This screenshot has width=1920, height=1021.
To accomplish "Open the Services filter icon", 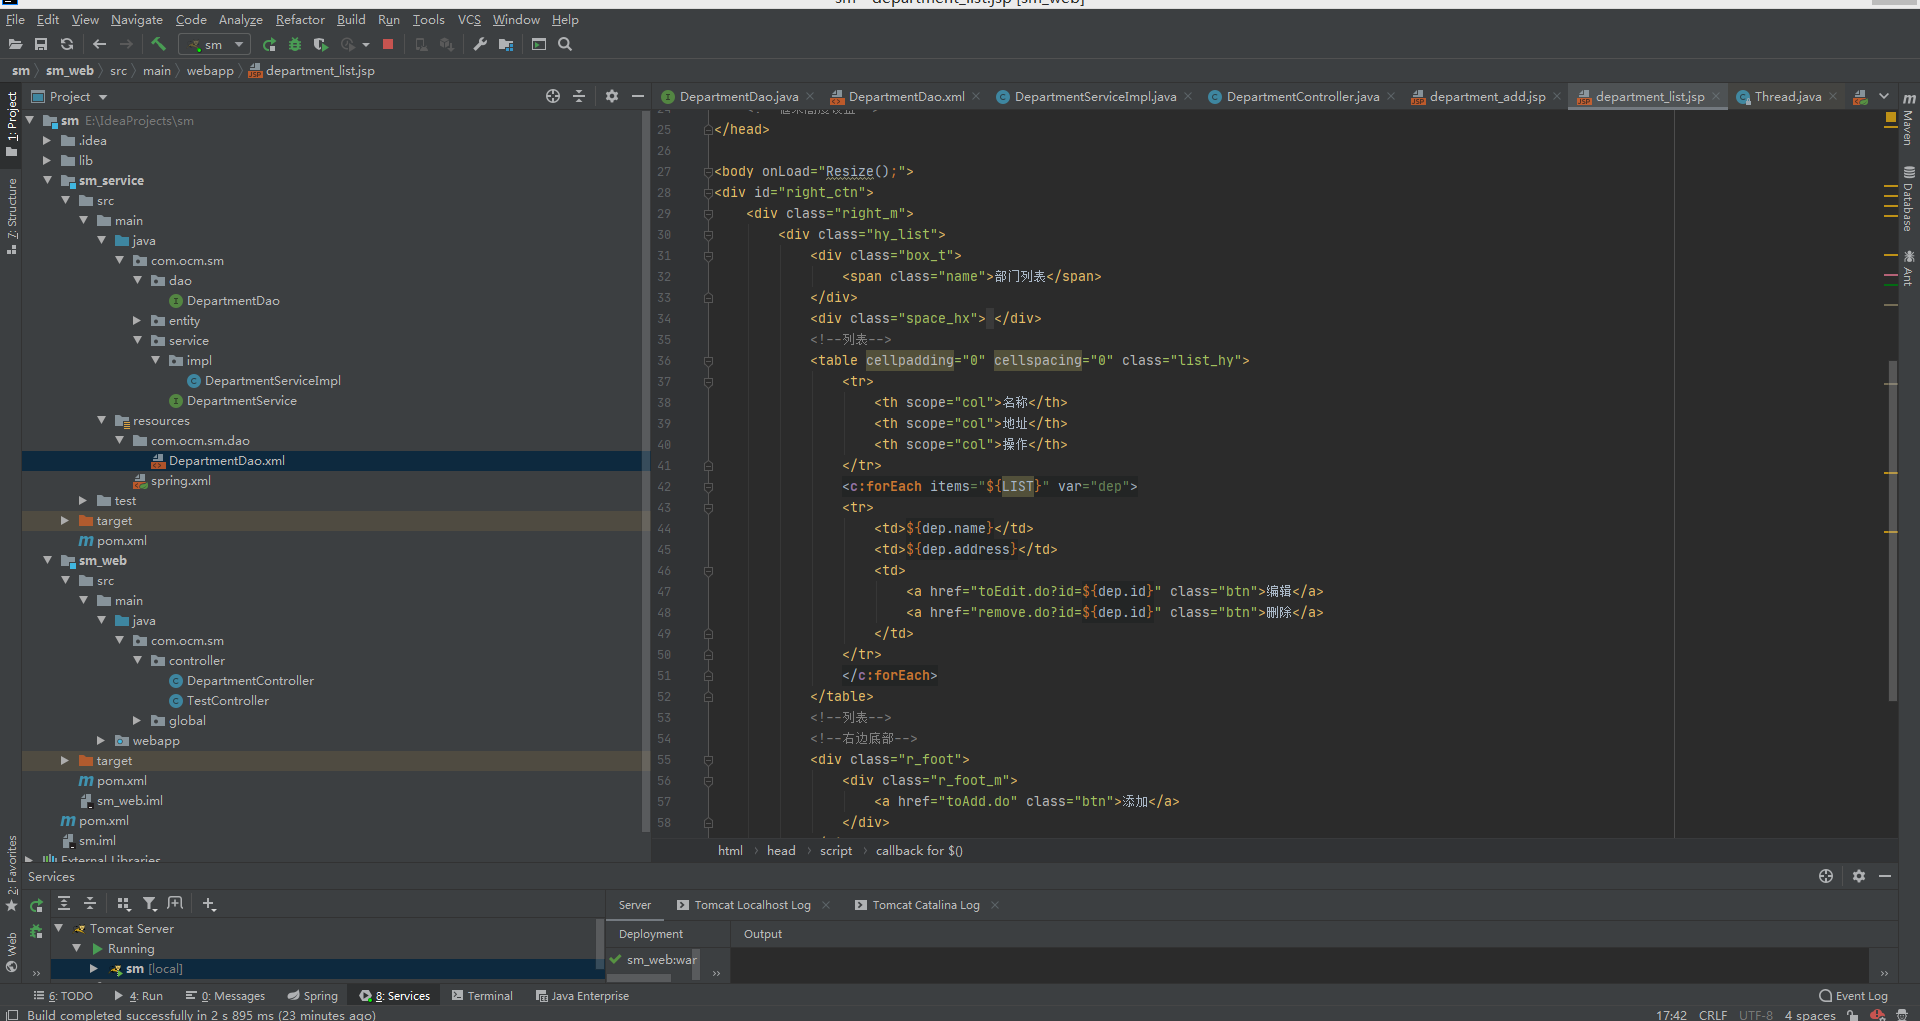I will tap(150, 903).
